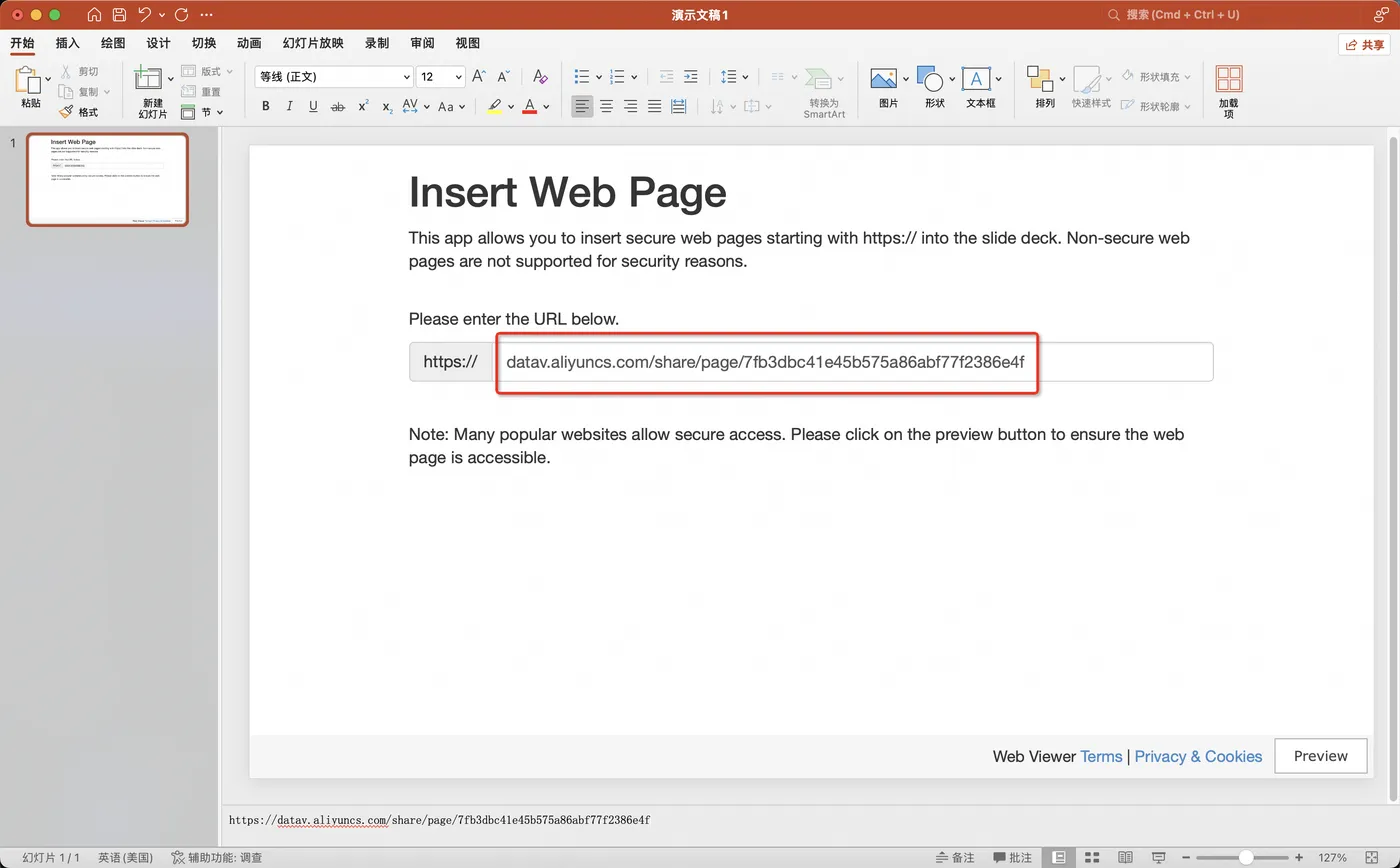The height and width of the screenshot is (868, 1400).
Task: Open Add-ins (加载项) grid icon
Action: coord(1229,79)
